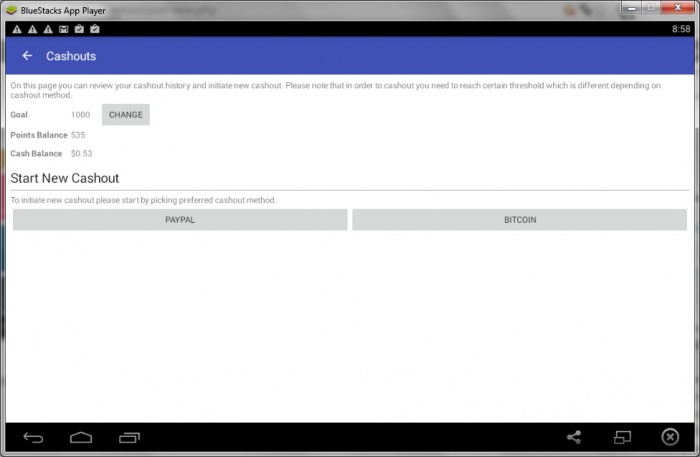700x457 pixels.
Task: Open the second Play Store bag notification
Action: 95,29
